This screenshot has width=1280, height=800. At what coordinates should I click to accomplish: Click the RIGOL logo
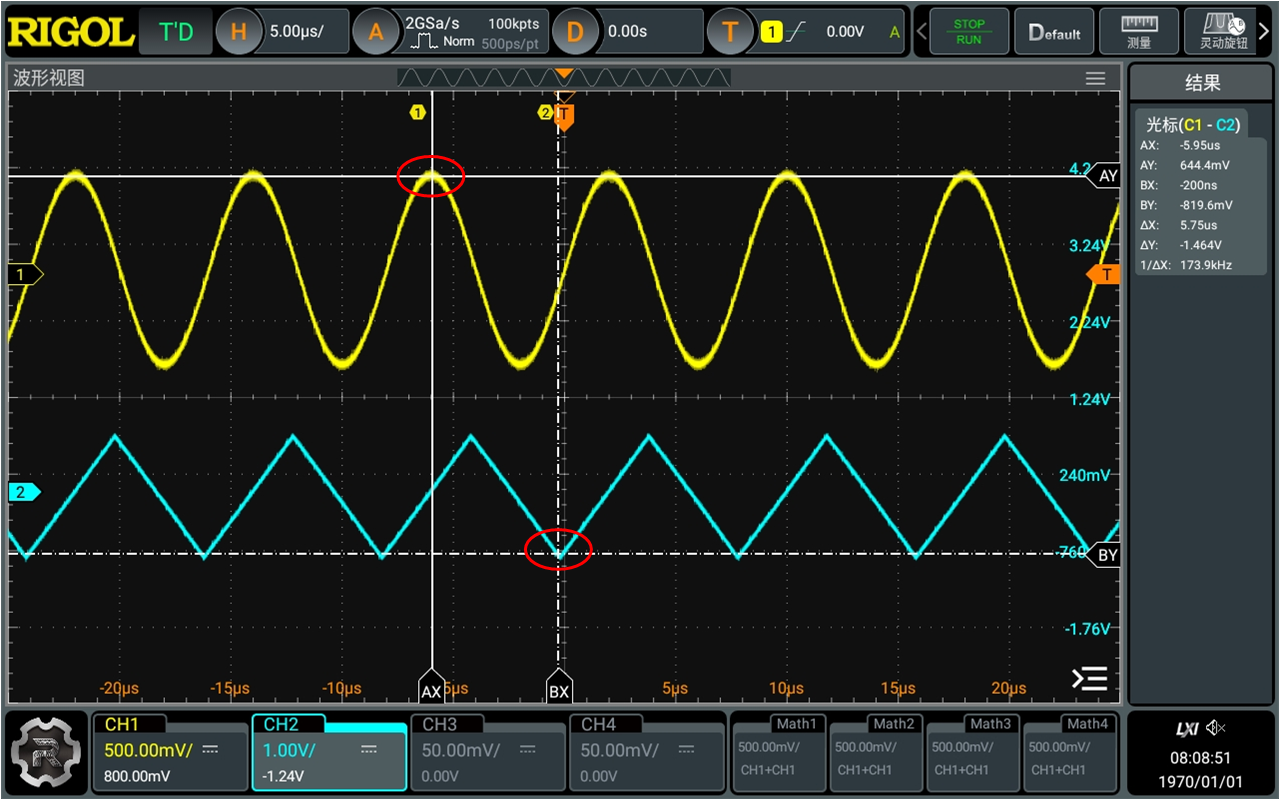(70, 31)
